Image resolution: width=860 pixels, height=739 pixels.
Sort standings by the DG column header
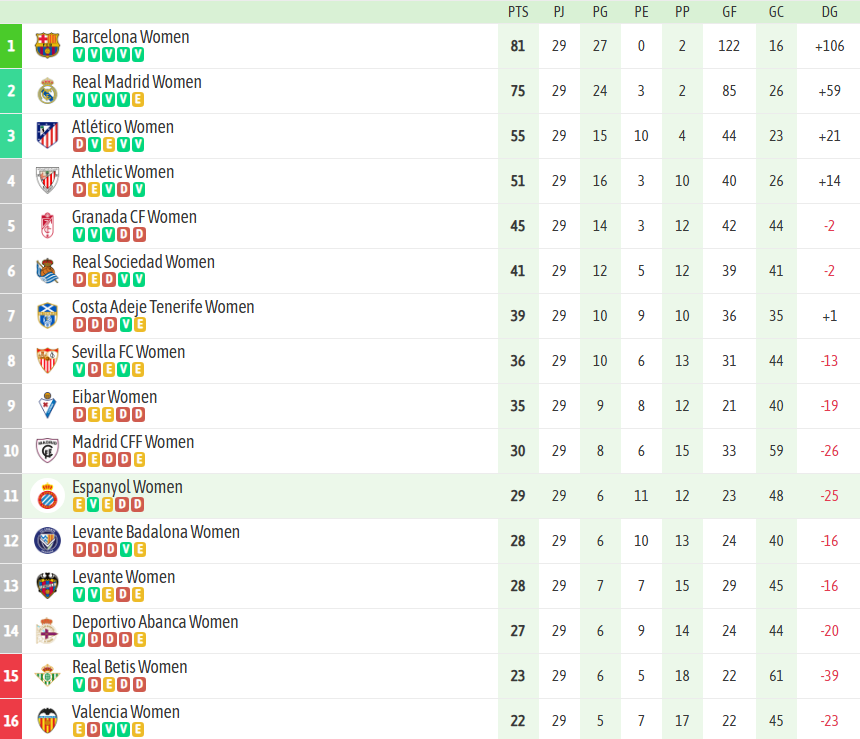click(x=829, y=11)
